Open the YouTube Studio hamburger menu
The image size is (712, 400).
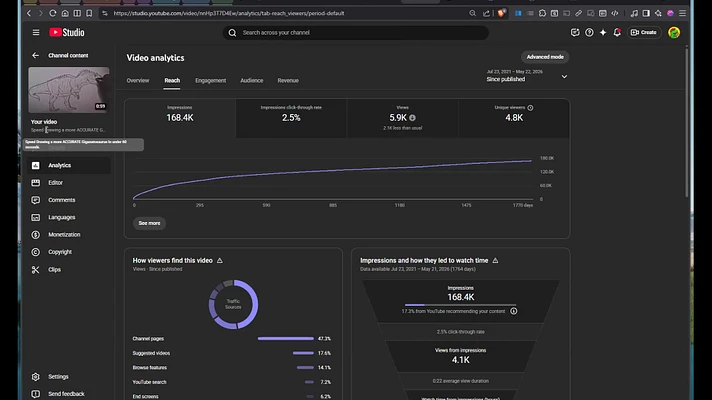click(36, 33)
